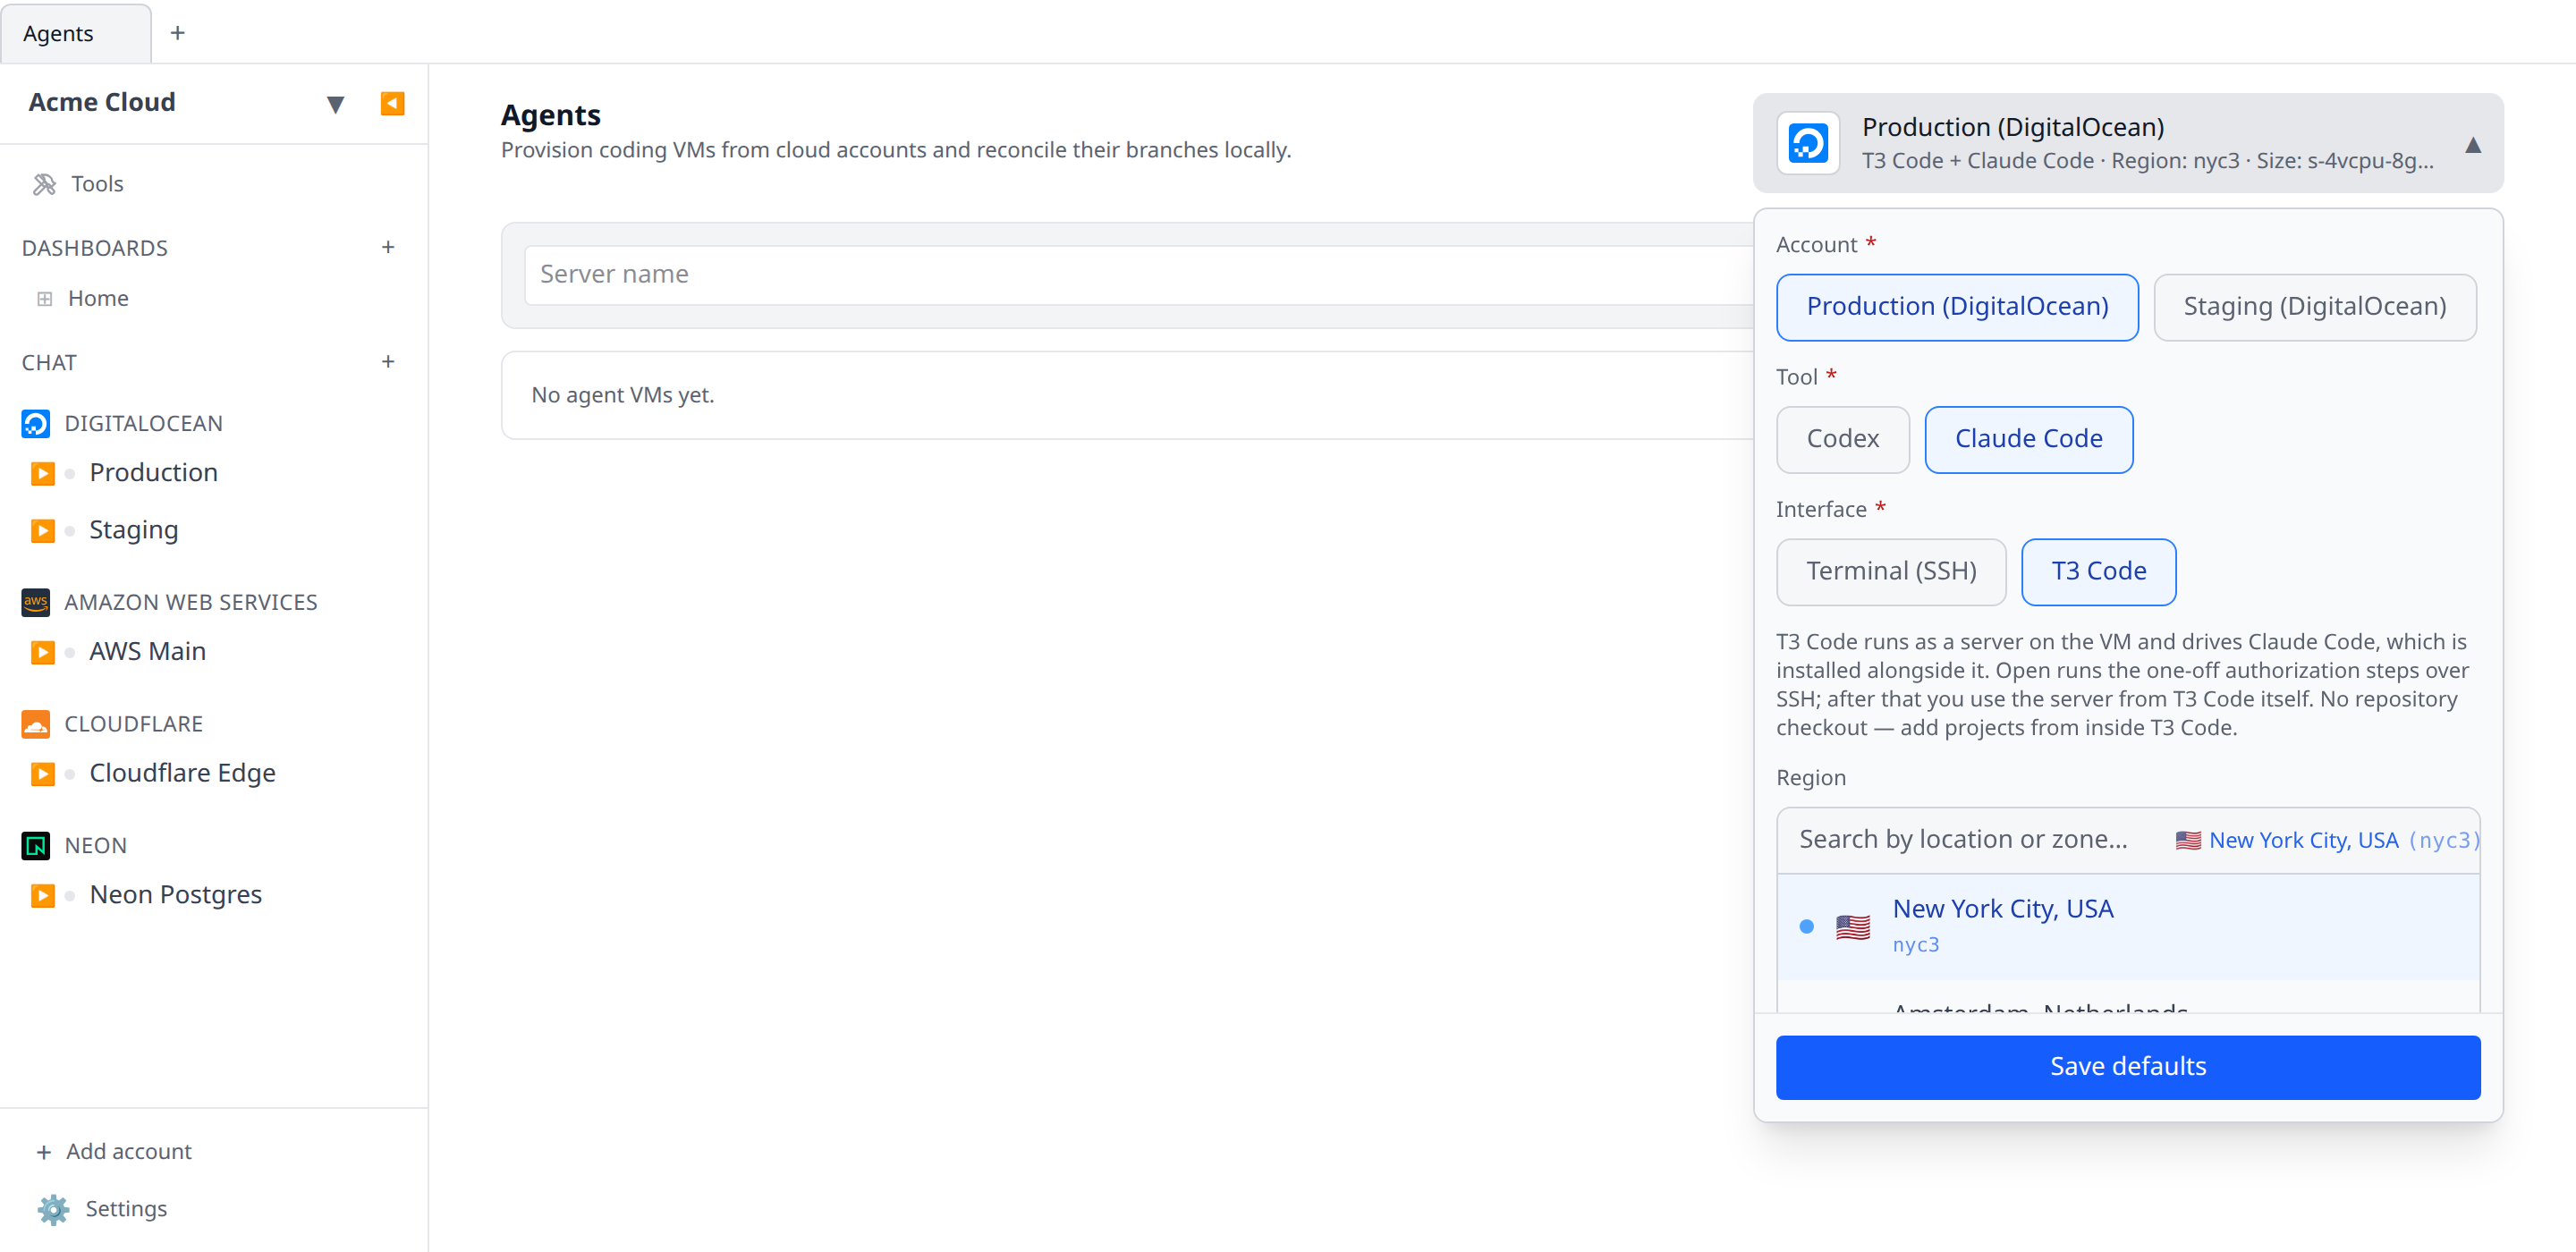Click the CHAT section label
2576x1252 pixels.
(49, 363)
